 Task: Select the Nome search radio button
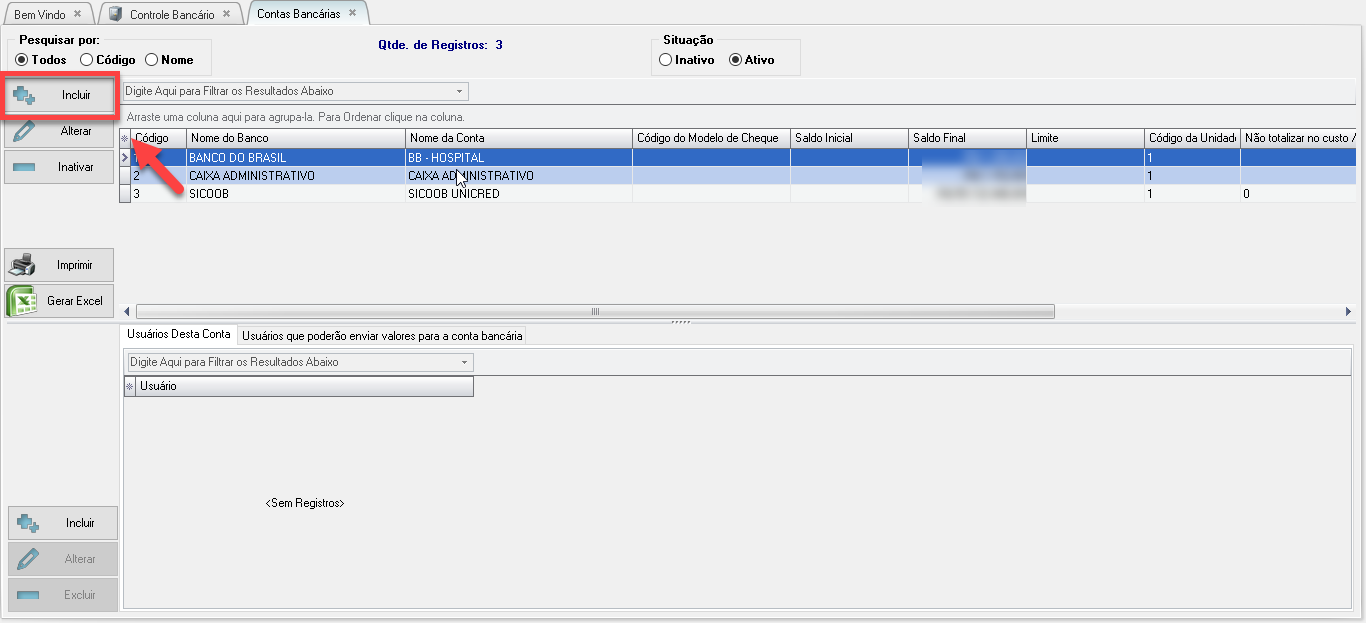[152, 60]
